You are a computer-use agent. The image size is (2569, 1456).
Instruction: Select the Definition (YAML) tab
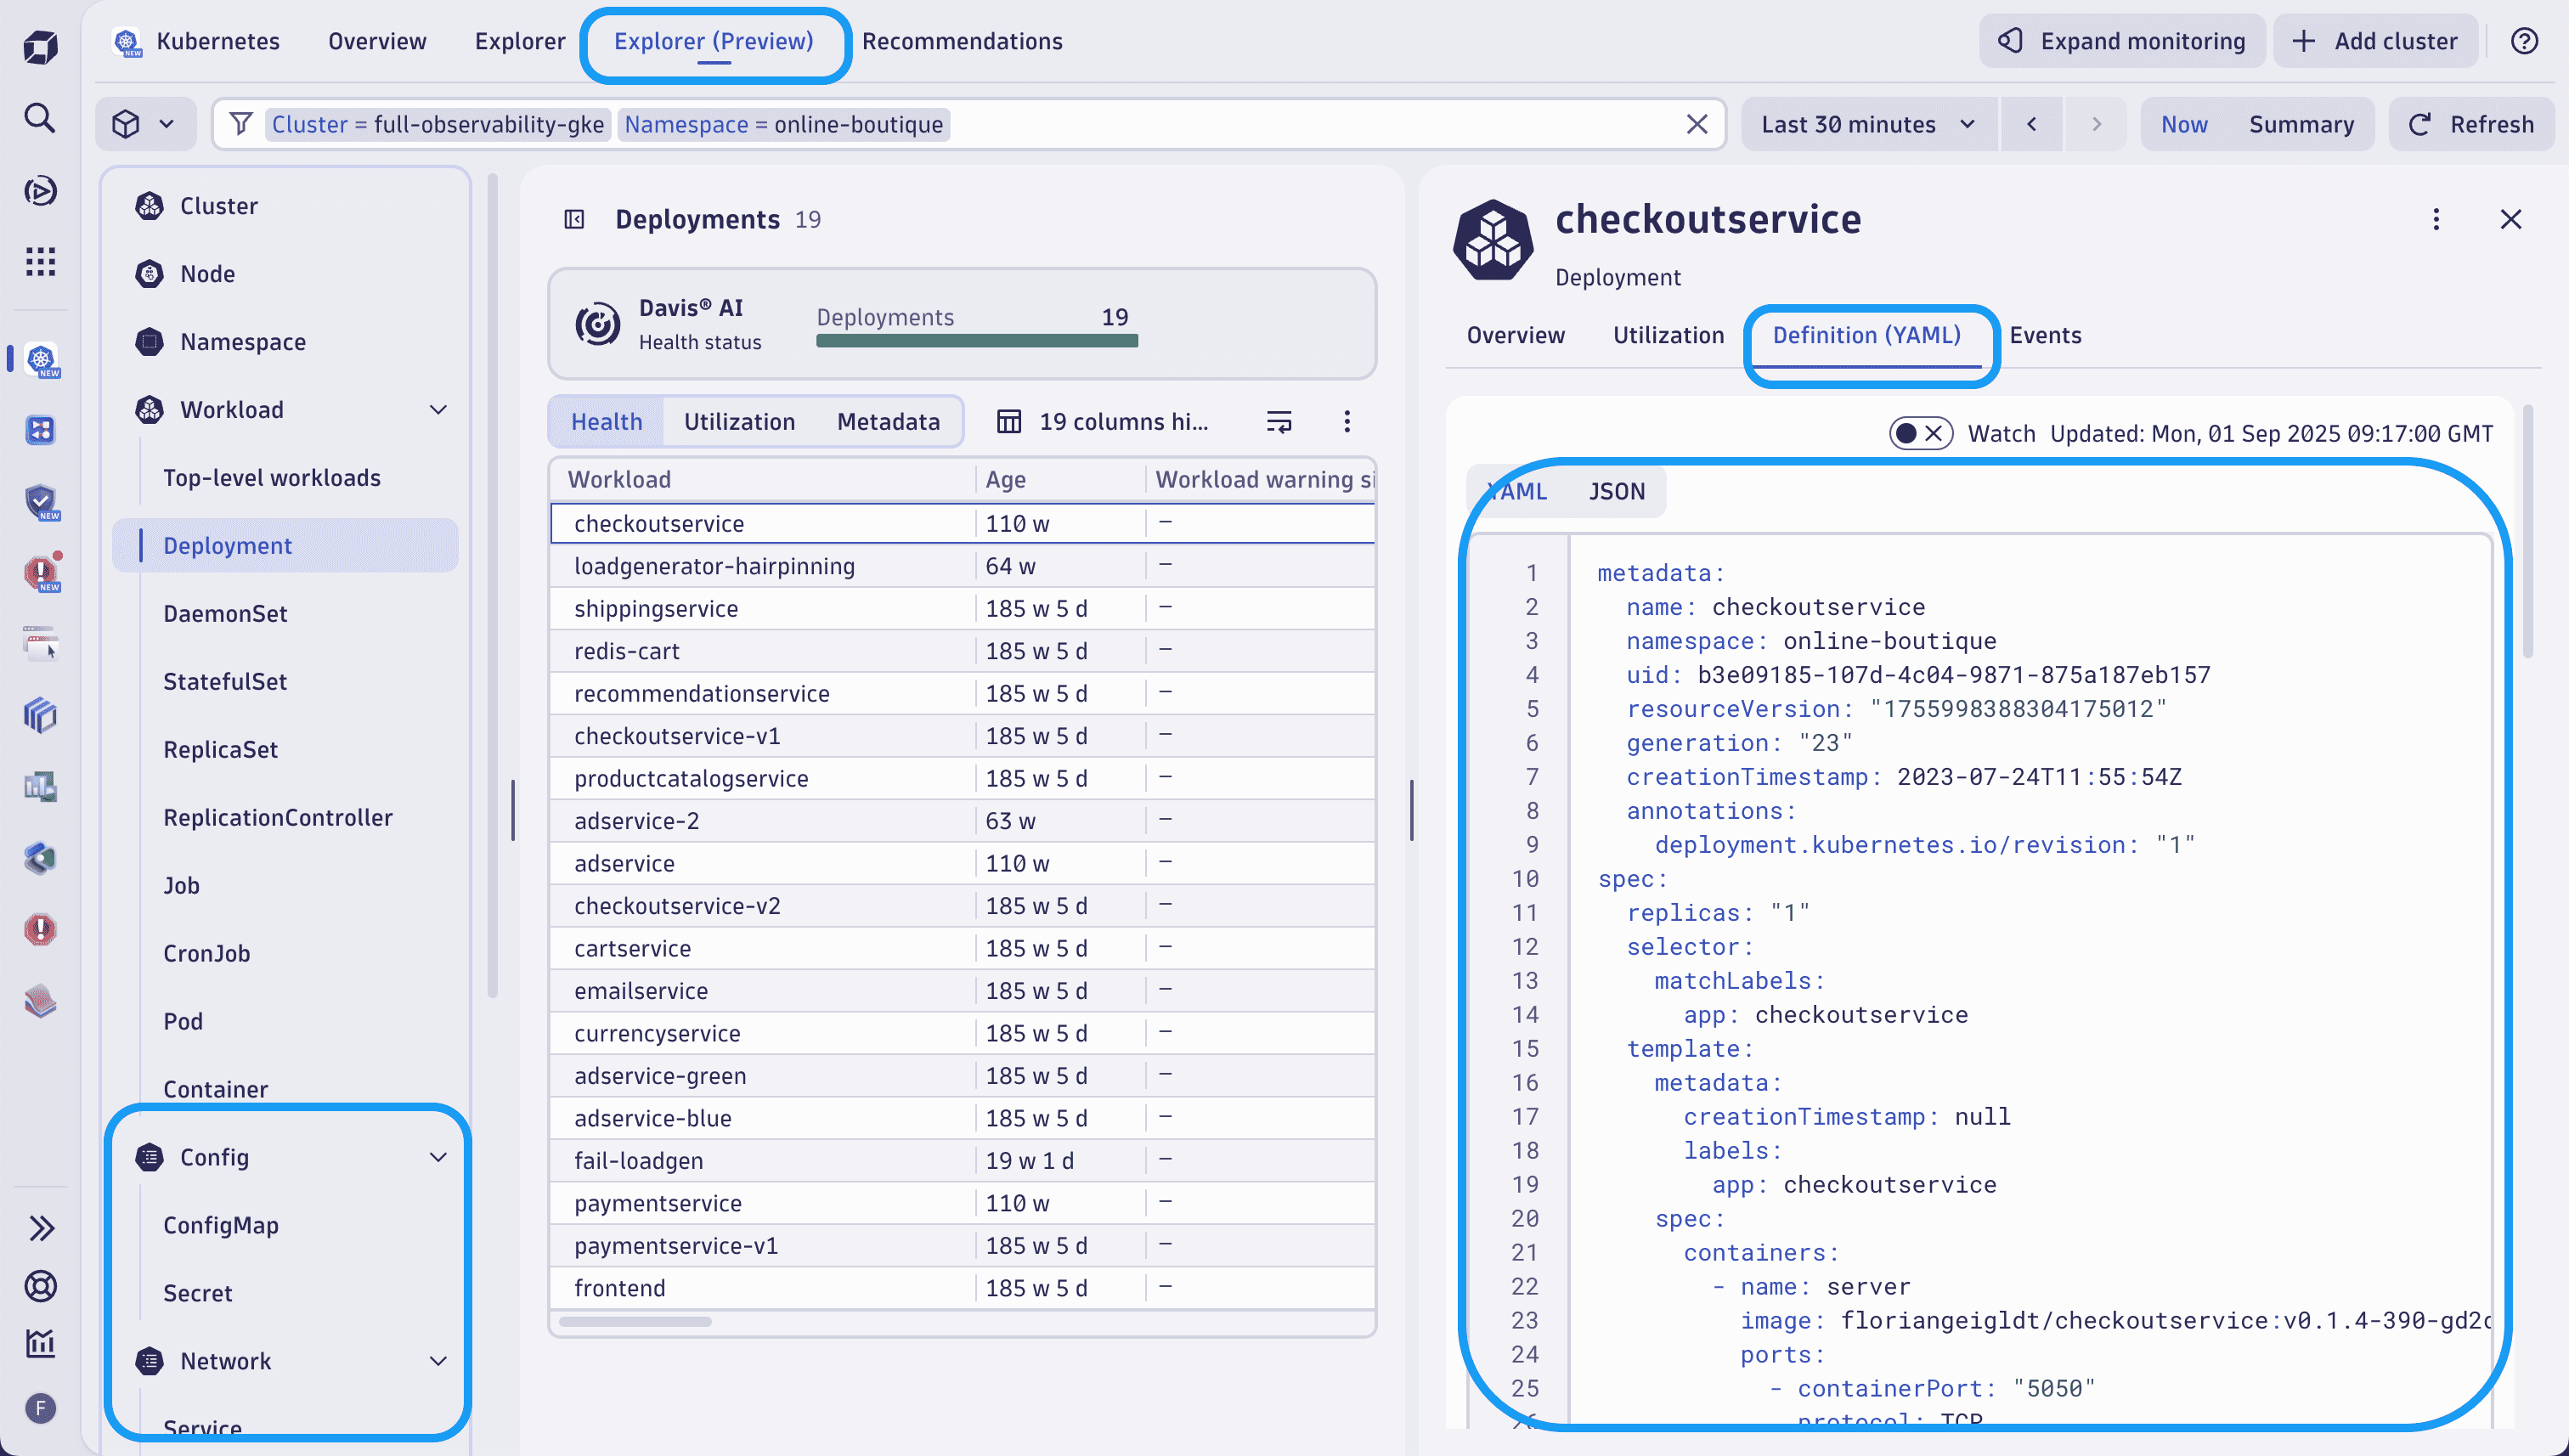pyautogui.click(x=1866, y=335)
